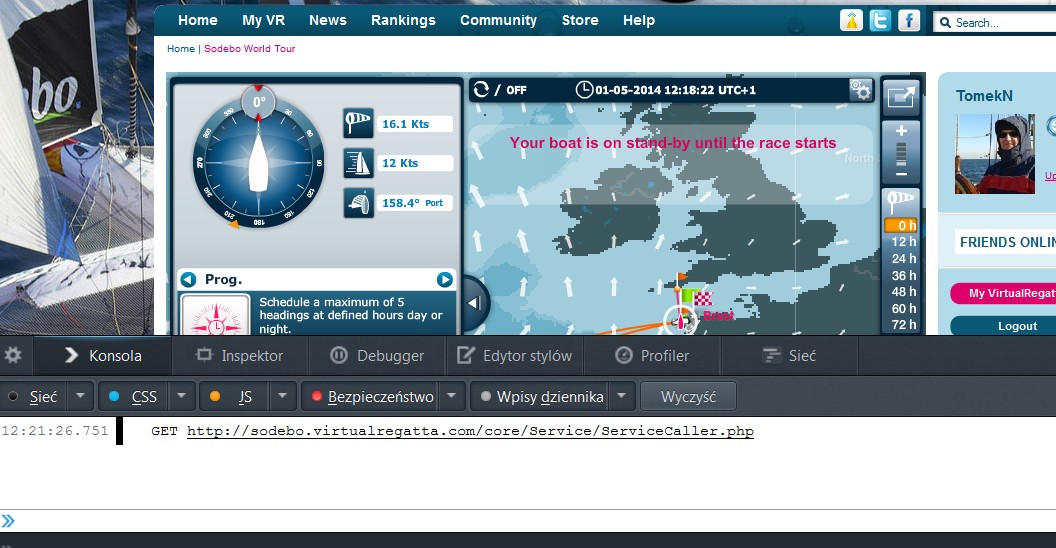Open the Twitter icon link
This screenshot has width=1056, height=548.
(x=880, y=21)
